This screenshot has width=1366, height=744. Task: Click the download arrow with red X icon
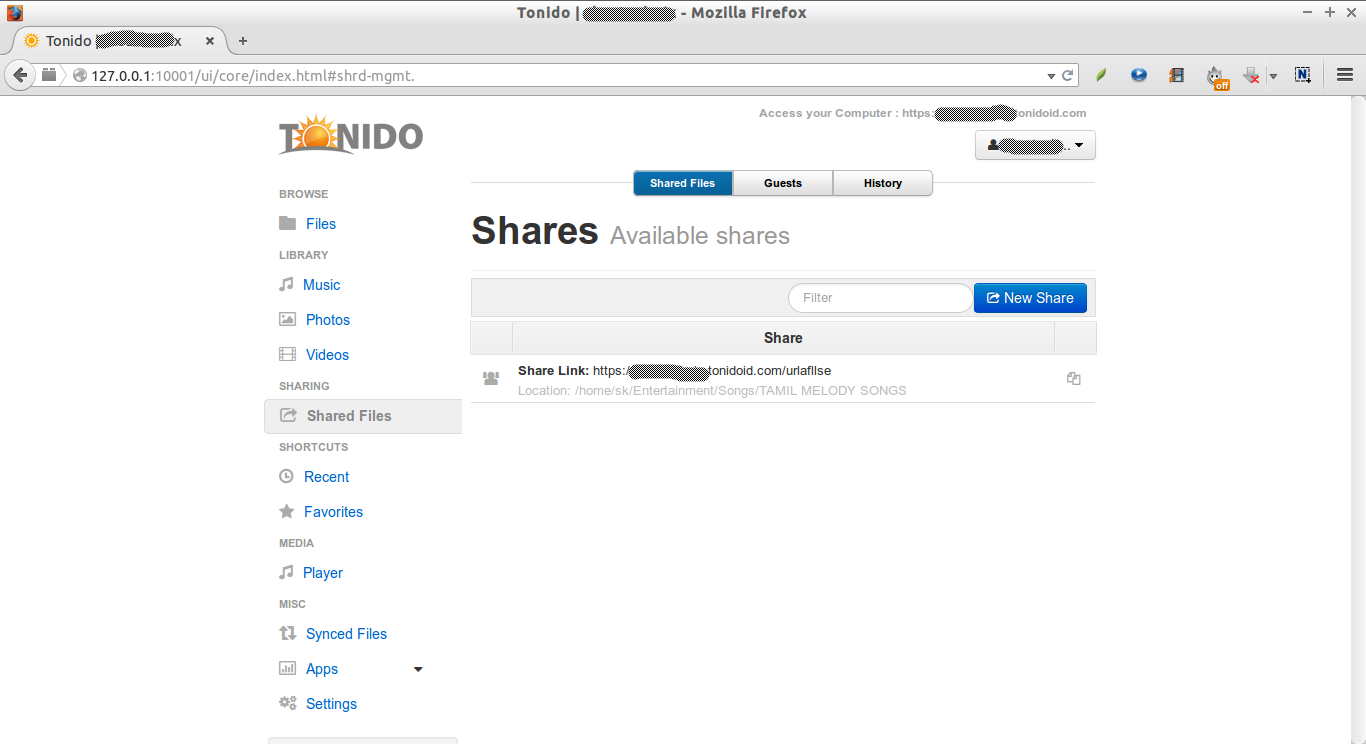1251,76
